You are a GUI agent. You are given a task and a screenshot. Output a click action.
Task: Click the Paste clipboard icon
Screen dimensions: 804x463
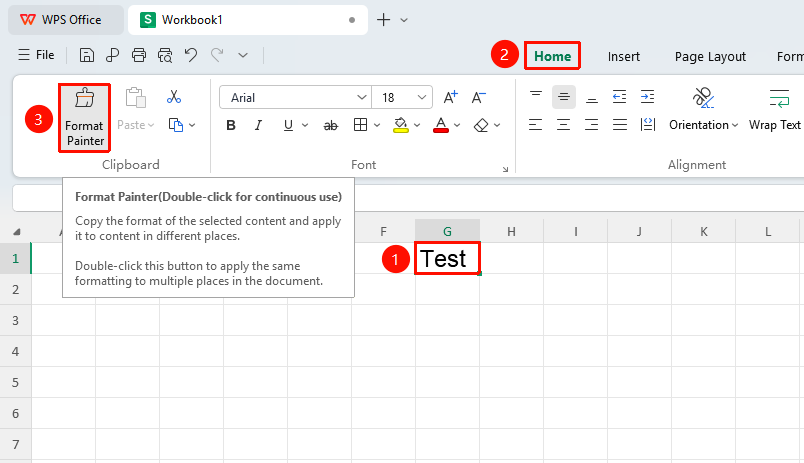136,97
